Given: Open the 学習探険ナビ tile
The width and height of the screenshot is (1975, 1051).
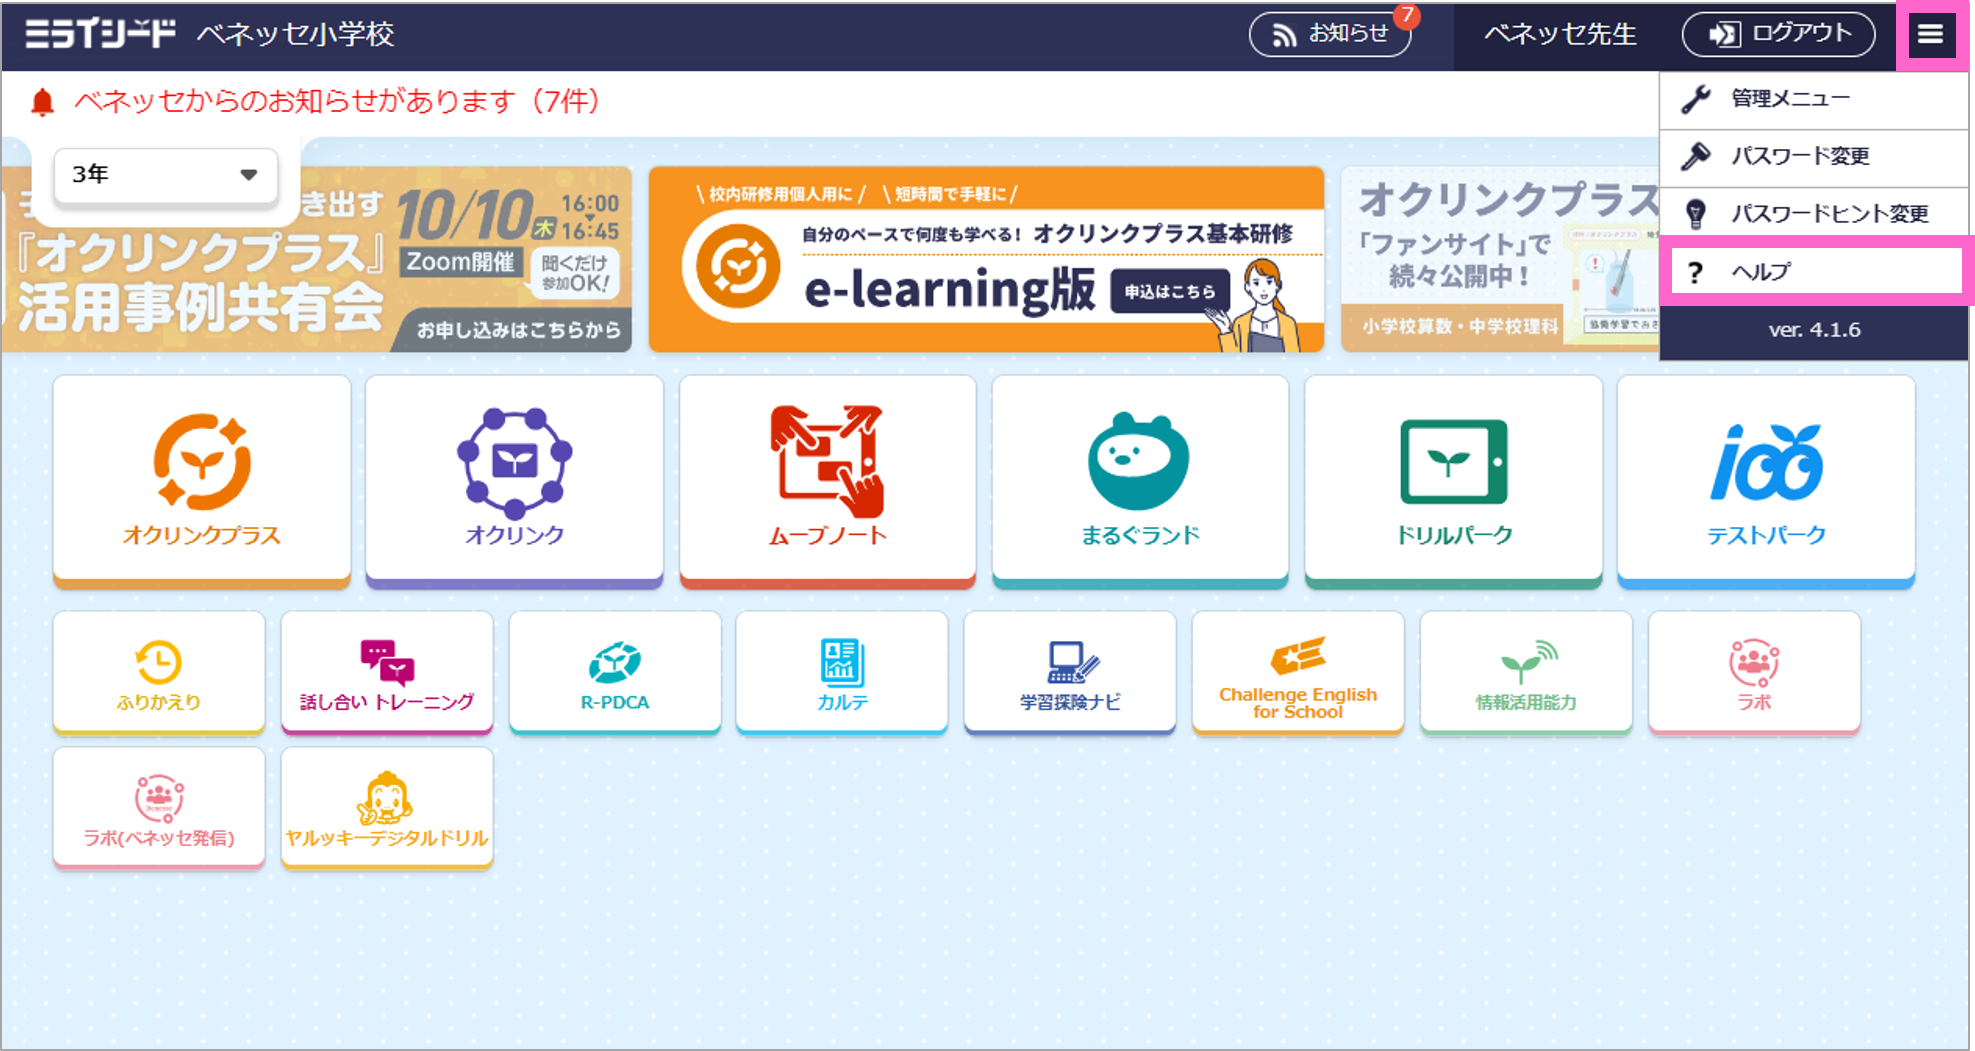Looking at the screenshot, I should (1070, 673).
